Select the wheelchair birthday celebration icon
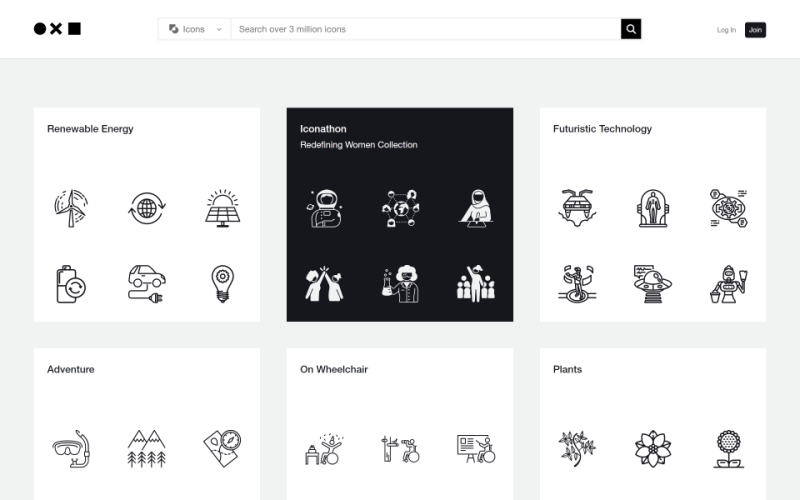 (x=324, y=449)
